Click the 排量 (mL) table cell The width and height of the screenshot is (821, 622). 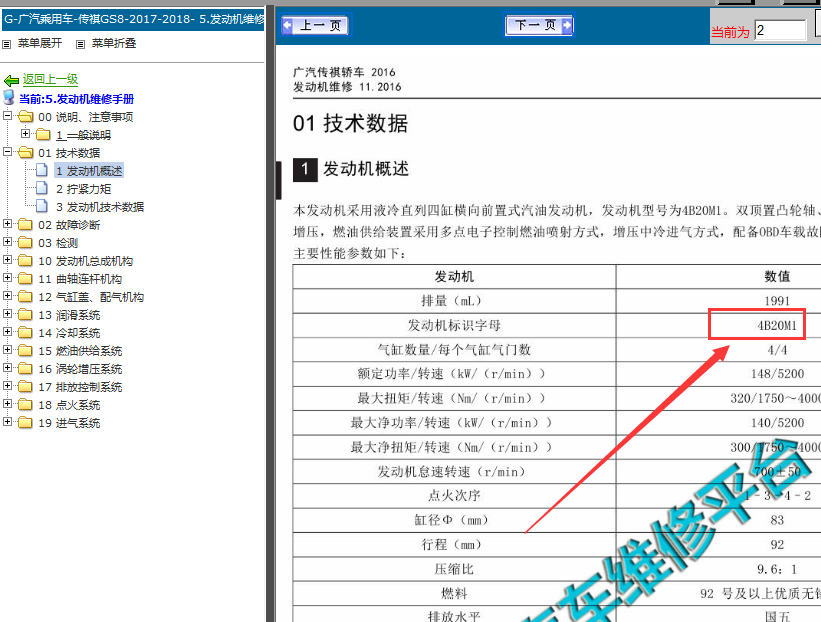coord(454,301)
